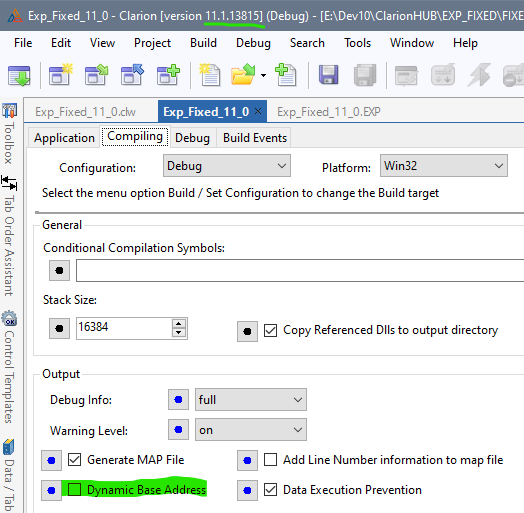Viewport: 524px width, 513px height.
Task: Expand the Platform Win32 dropdown
Action: click(x=444, y=165)
